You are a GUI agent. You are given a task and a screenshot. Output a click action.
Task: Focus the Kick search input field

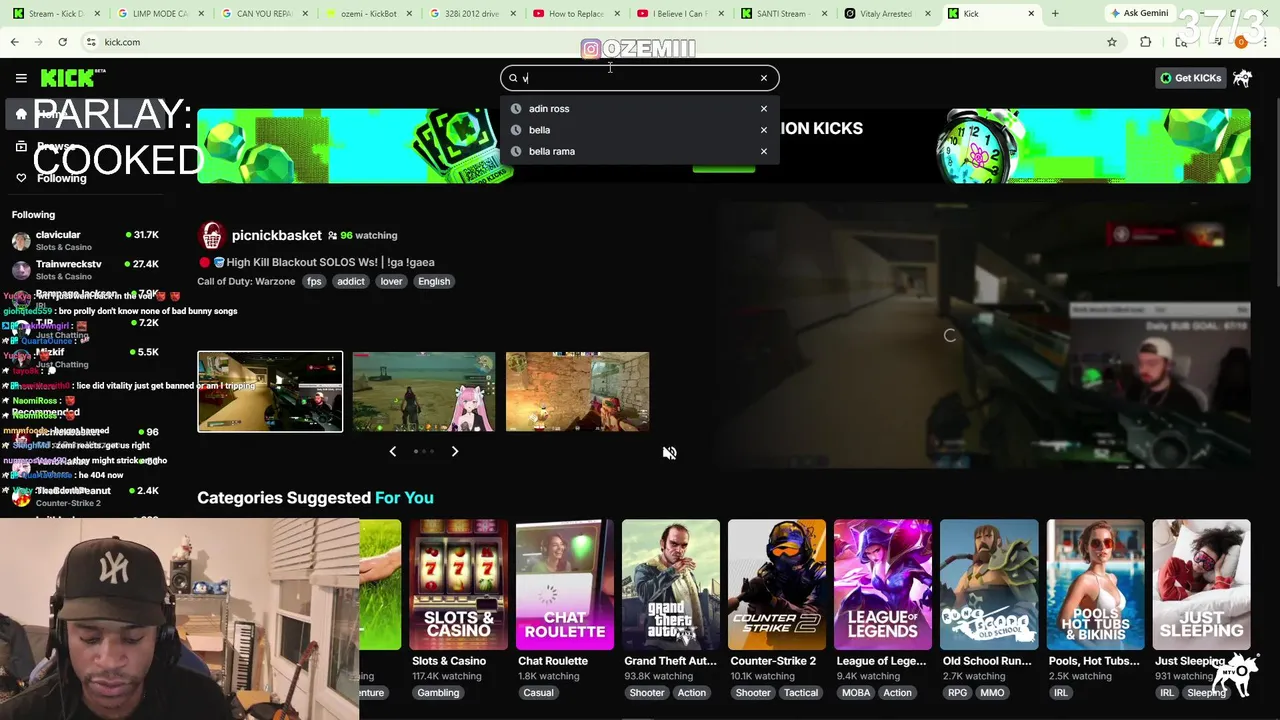[x=638, y=78]
